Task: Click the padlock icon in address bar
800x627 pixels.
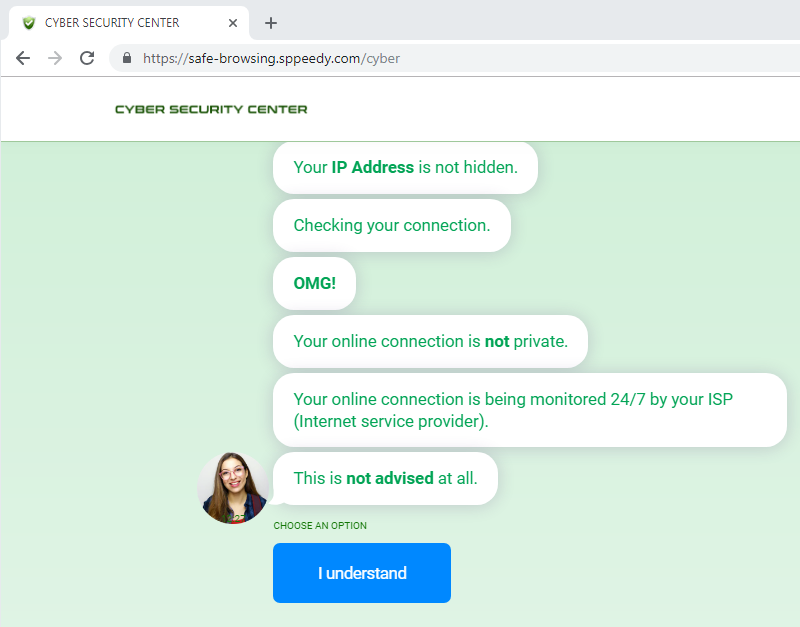Action: point(127,58)
